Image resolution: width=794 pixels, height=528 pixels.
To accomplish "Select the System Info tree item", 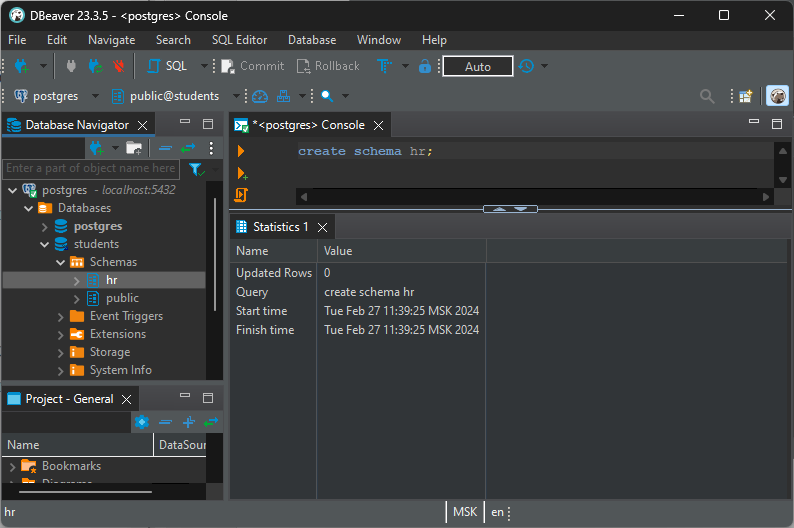I will coord(121,371).
